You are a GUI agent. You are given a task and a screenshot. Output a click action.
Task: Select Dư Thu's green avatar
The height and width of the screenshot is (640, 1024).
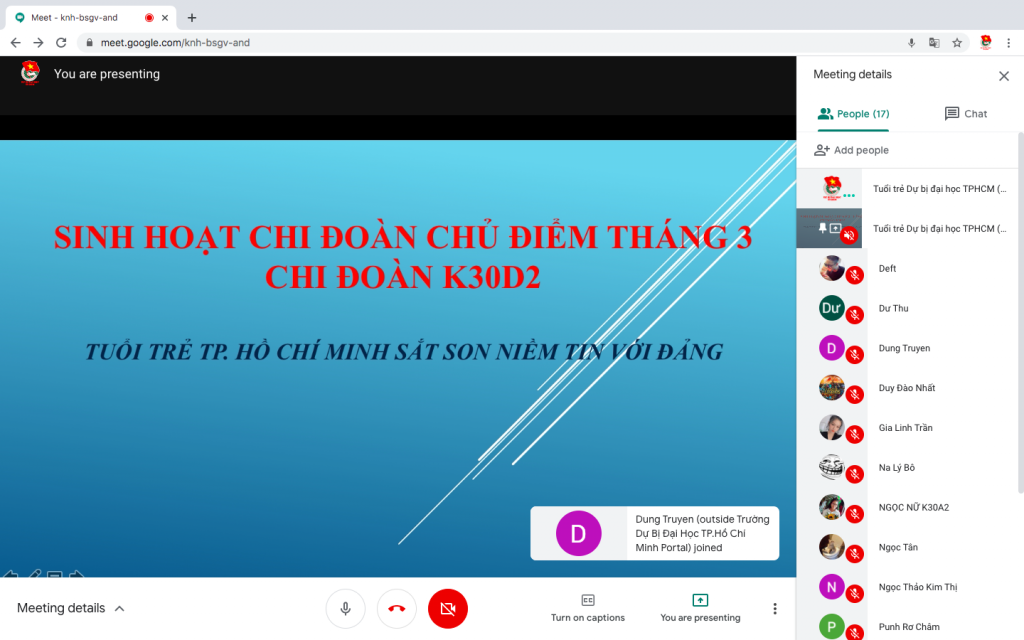click(x=831, y=308)
